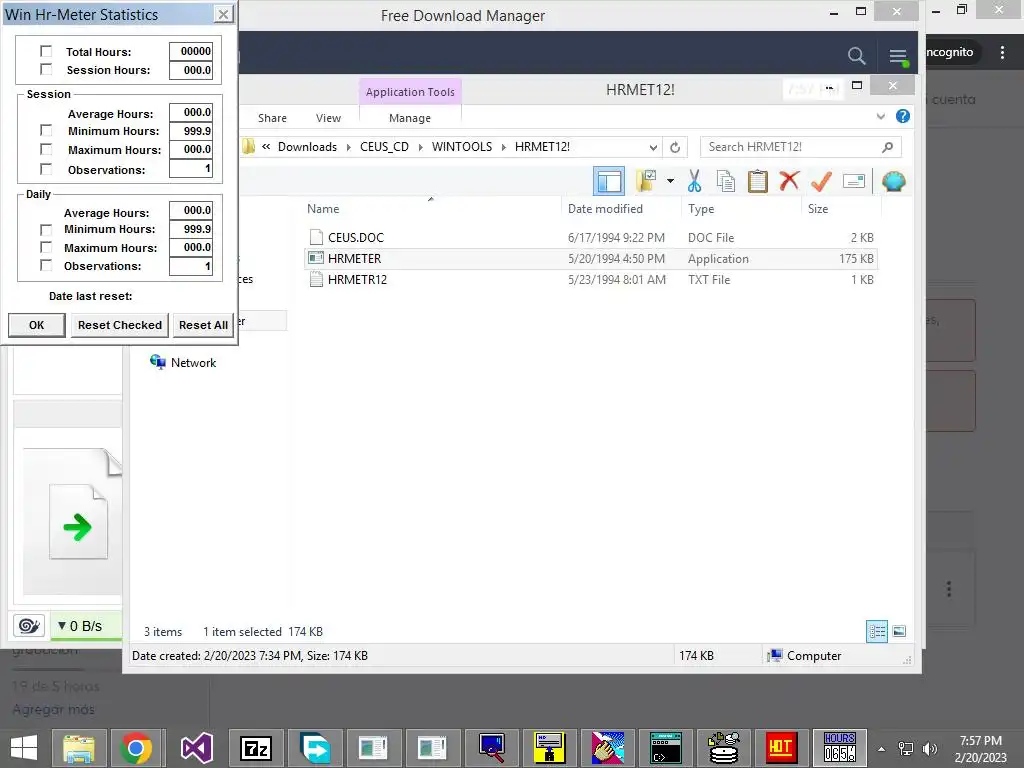
Task: Open the Classic Shell seashell settings icon
Action: [893, 181]
